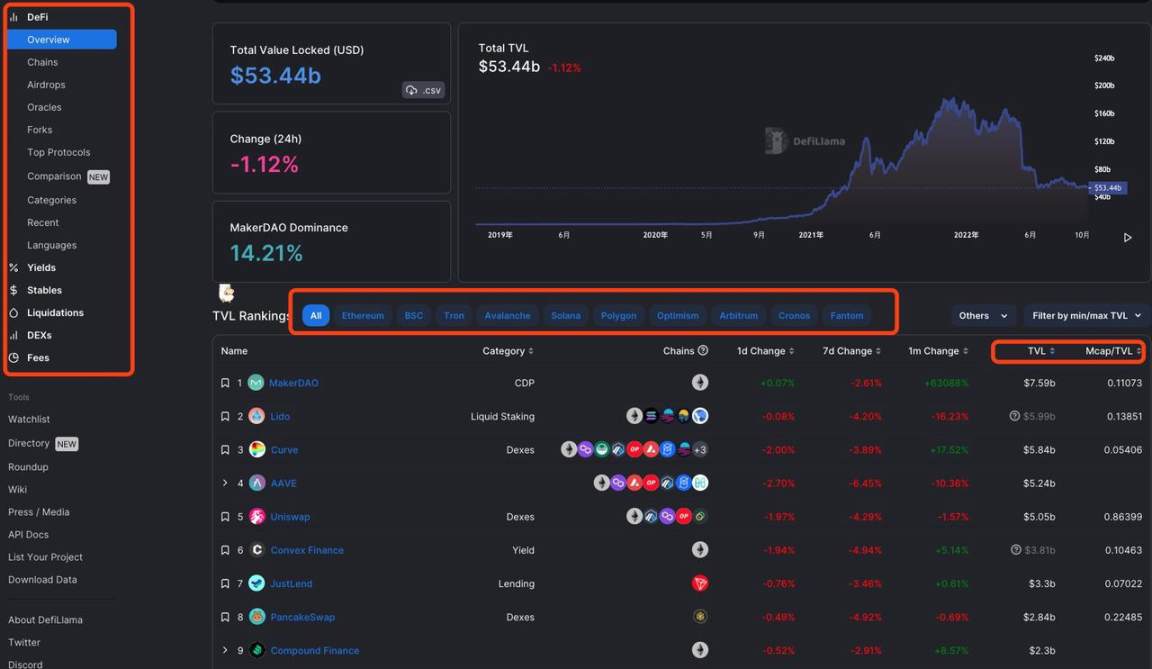The width and height of the screenshot is (1152, 669).
Task: Bookmark the Uniswap protocol
Action: 225,516
